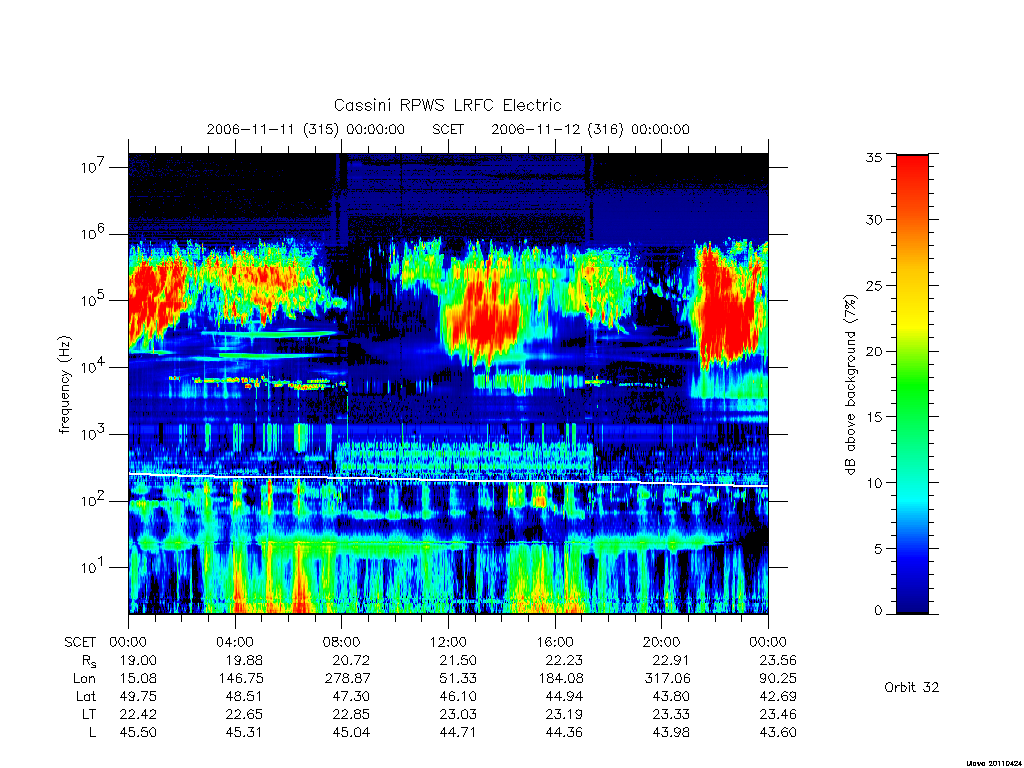Image resolution: width=1024 pixels, height=768 pixels.
Task: Click the "Orbit 32" label
Action: [x=912, y=687]
